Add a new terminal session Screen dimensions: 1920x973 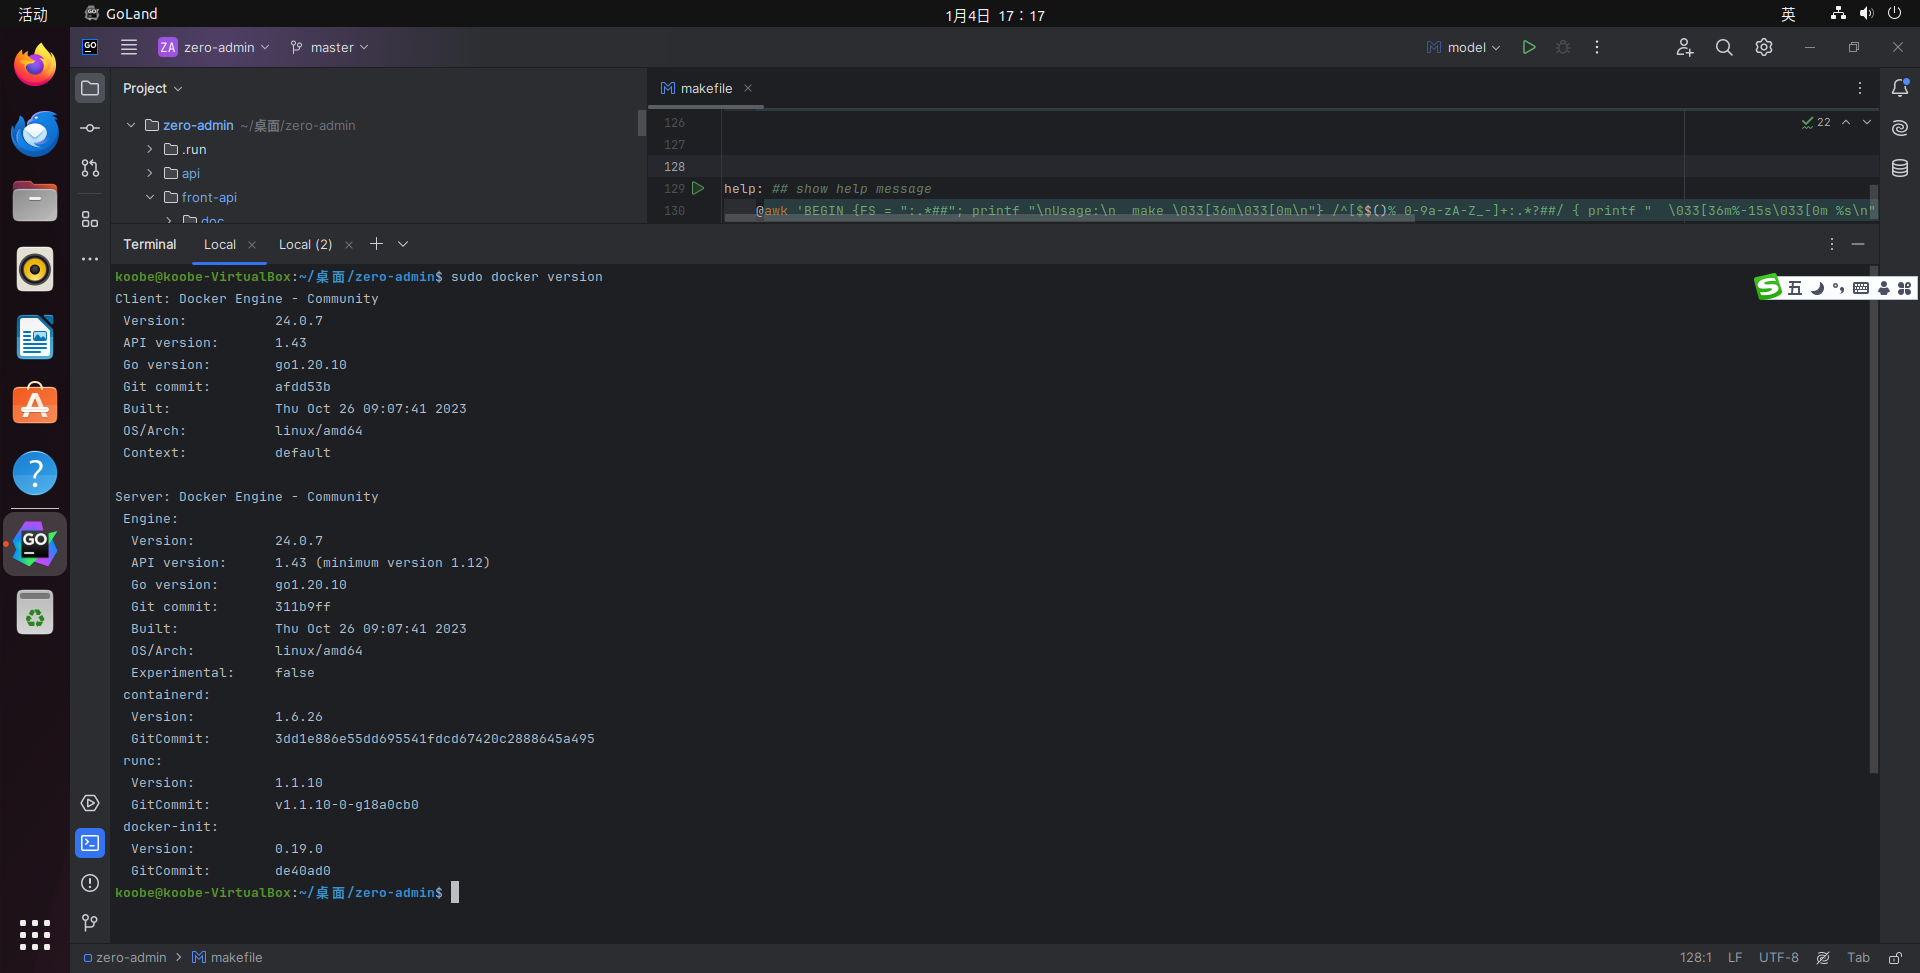376,244
